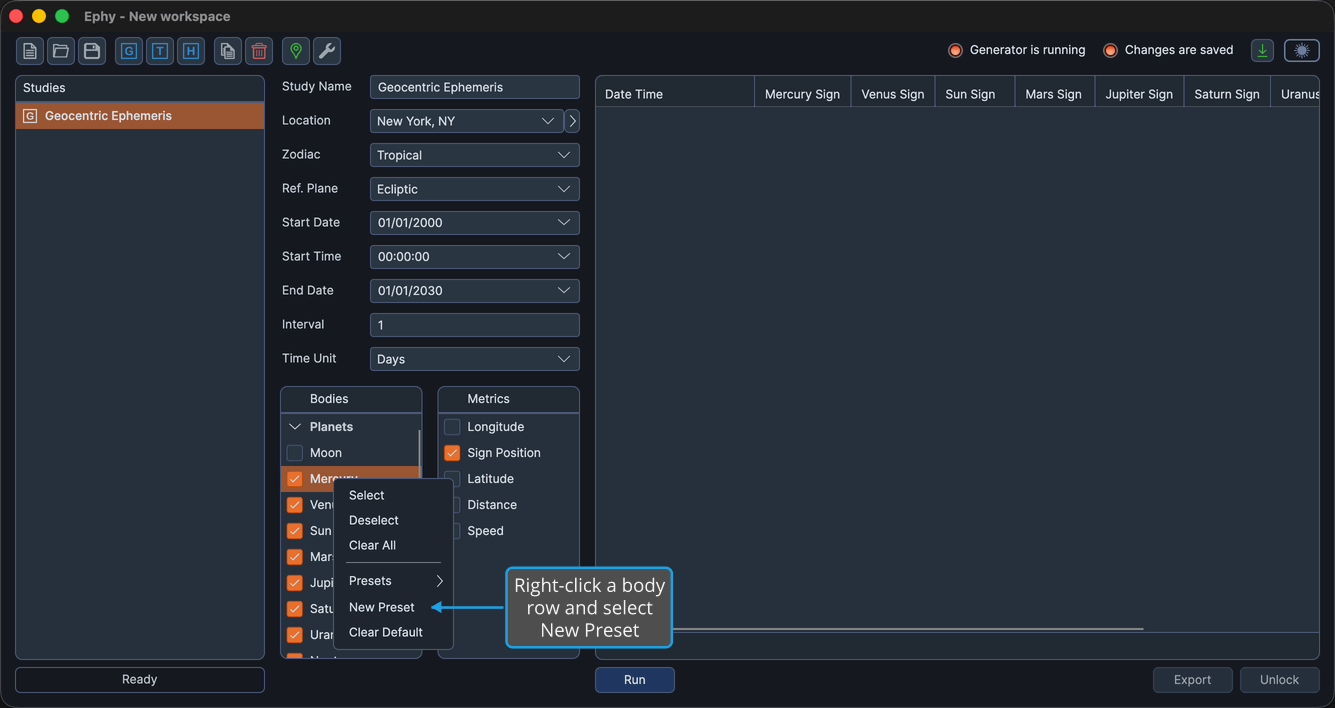Open settings with wrench icon
1335x708 pixels.
point(327,51)
